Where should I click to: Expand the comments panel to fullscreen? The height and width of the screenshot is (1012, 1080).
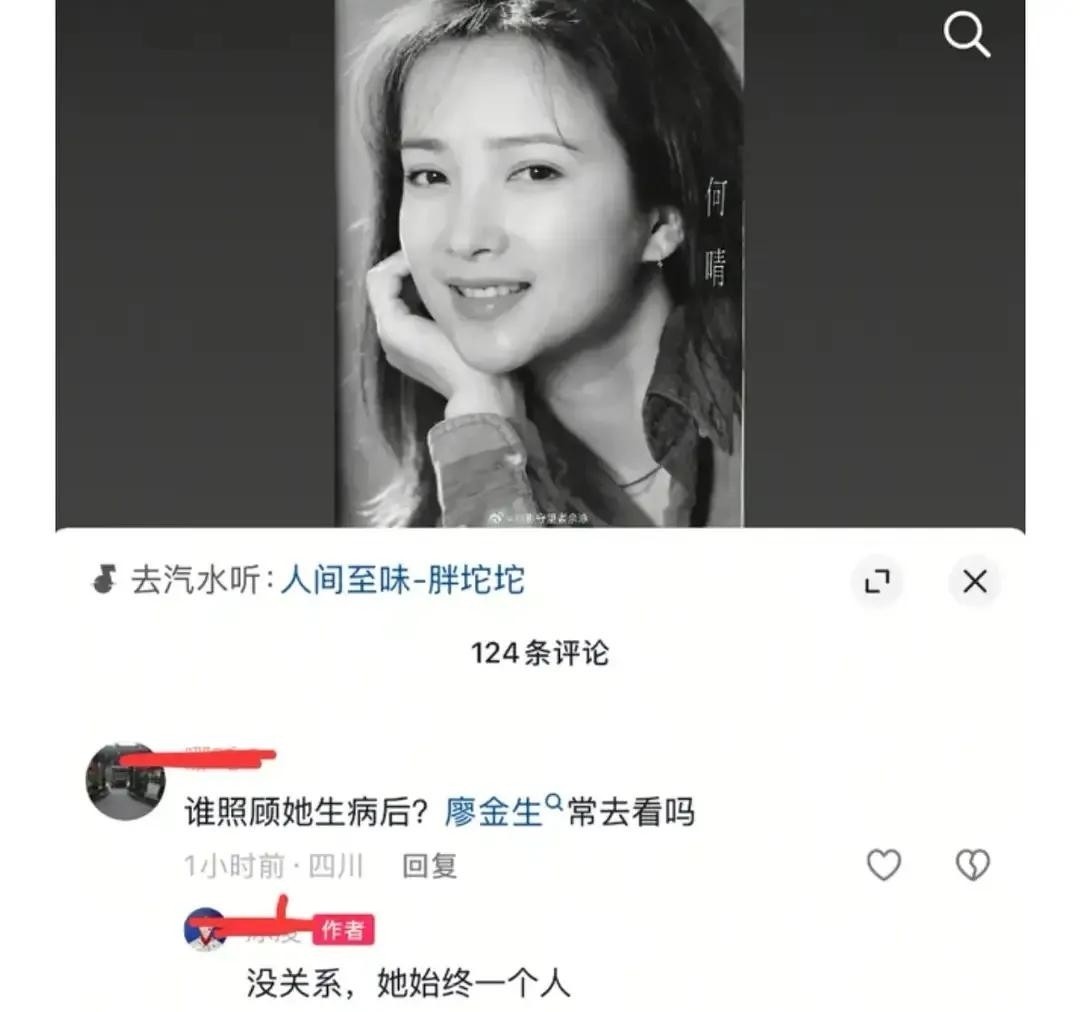[878, 582]
